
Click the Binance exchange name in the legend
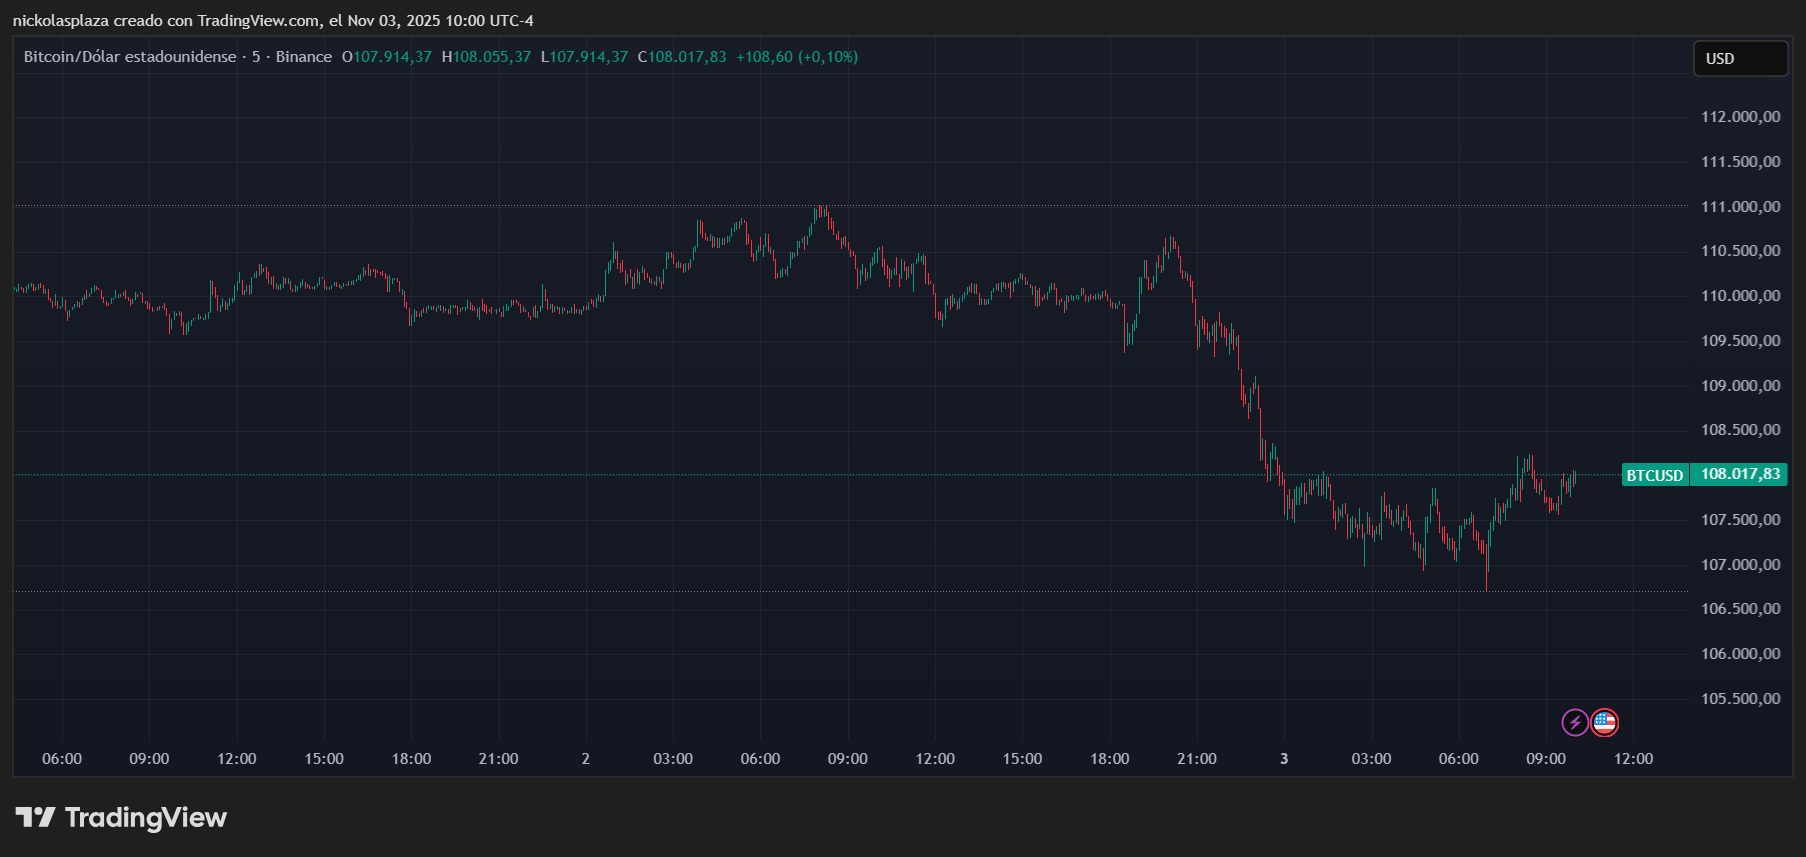[303, 57]
